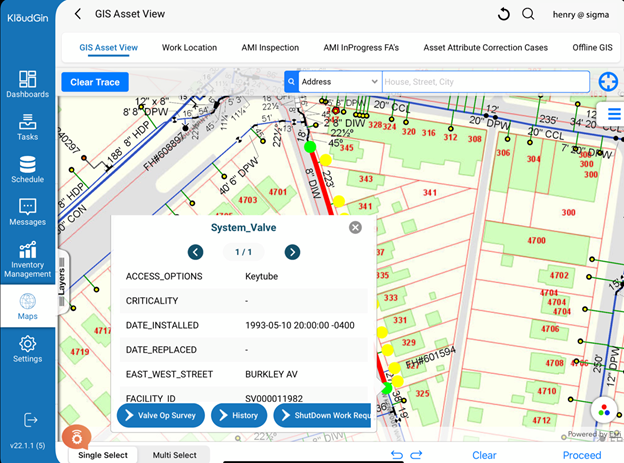Open Messages from the sidebar

(27, 212)
